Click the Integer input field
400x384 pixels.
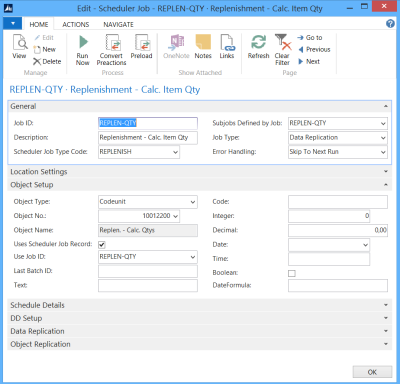pyautogui.click(x=329, y=216)
